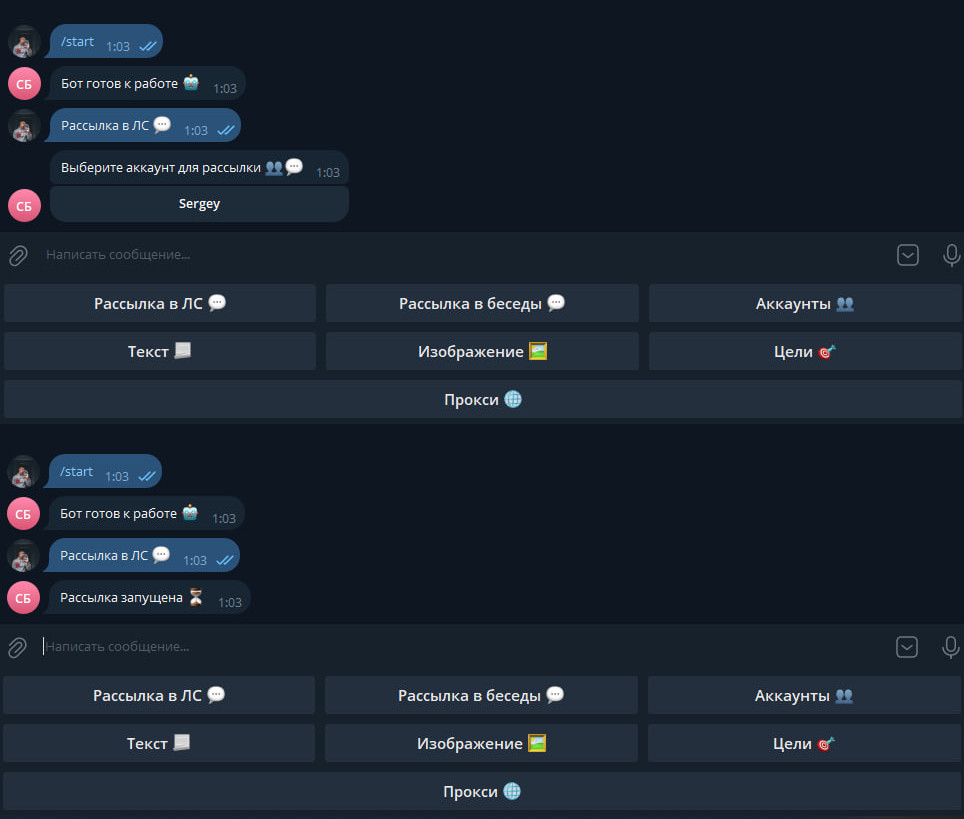Collapse the bot keyboard in upper chat
964x819 pixels.
pos(907,255)
